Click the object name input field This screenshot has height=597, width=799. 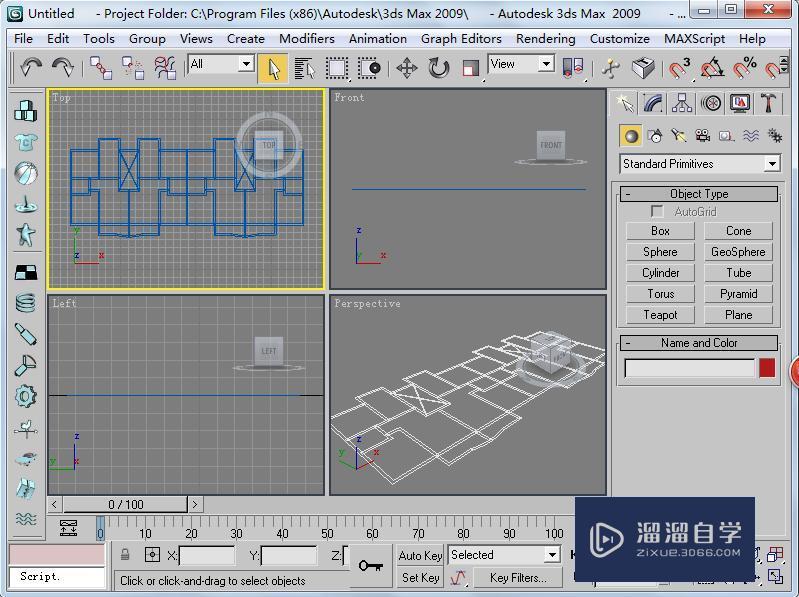point(689,368)
